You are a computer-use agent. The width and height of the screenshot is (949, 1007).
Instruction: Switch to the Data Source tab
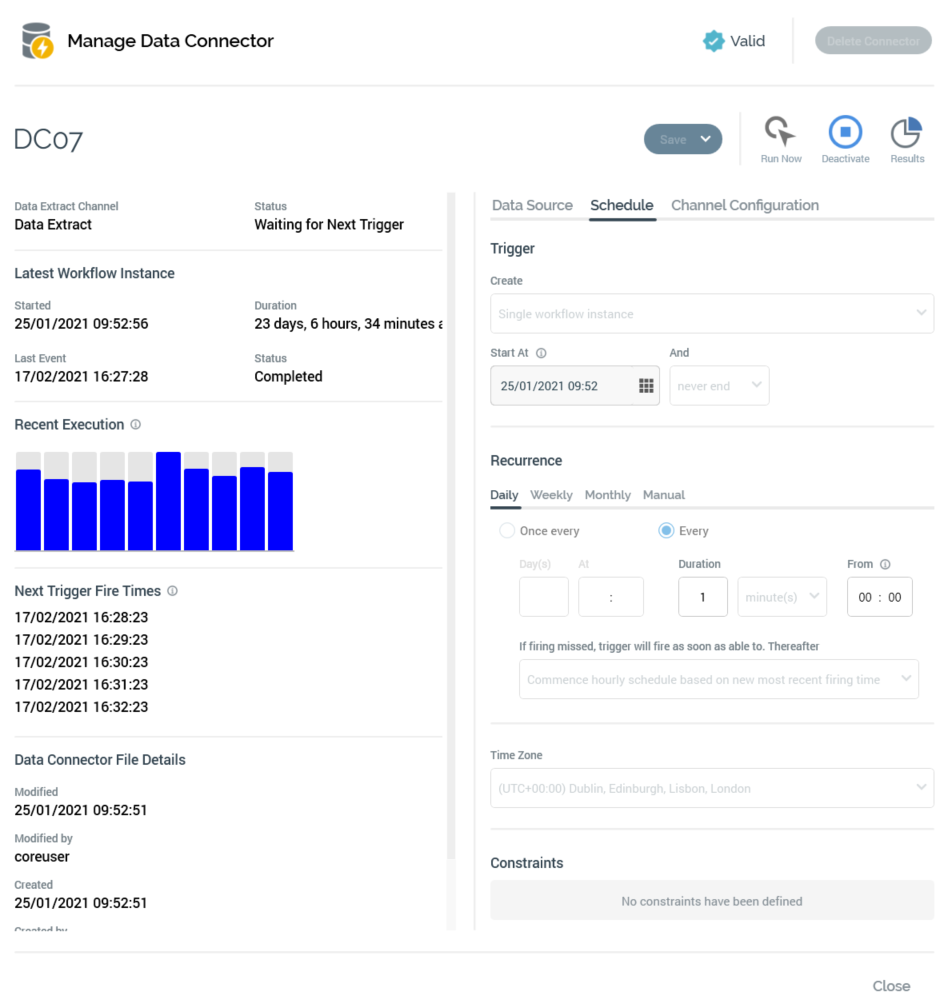pos(532,205)
